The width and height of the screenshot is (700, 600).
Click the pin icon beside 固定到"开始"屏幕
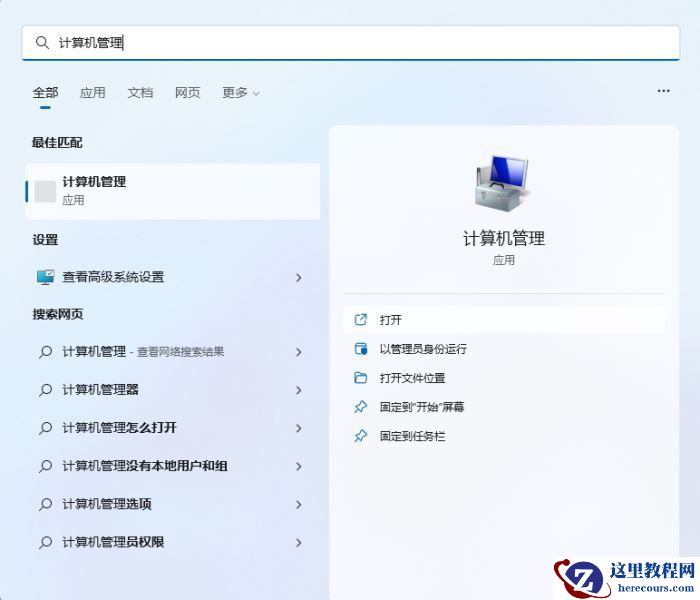(361, 407)
